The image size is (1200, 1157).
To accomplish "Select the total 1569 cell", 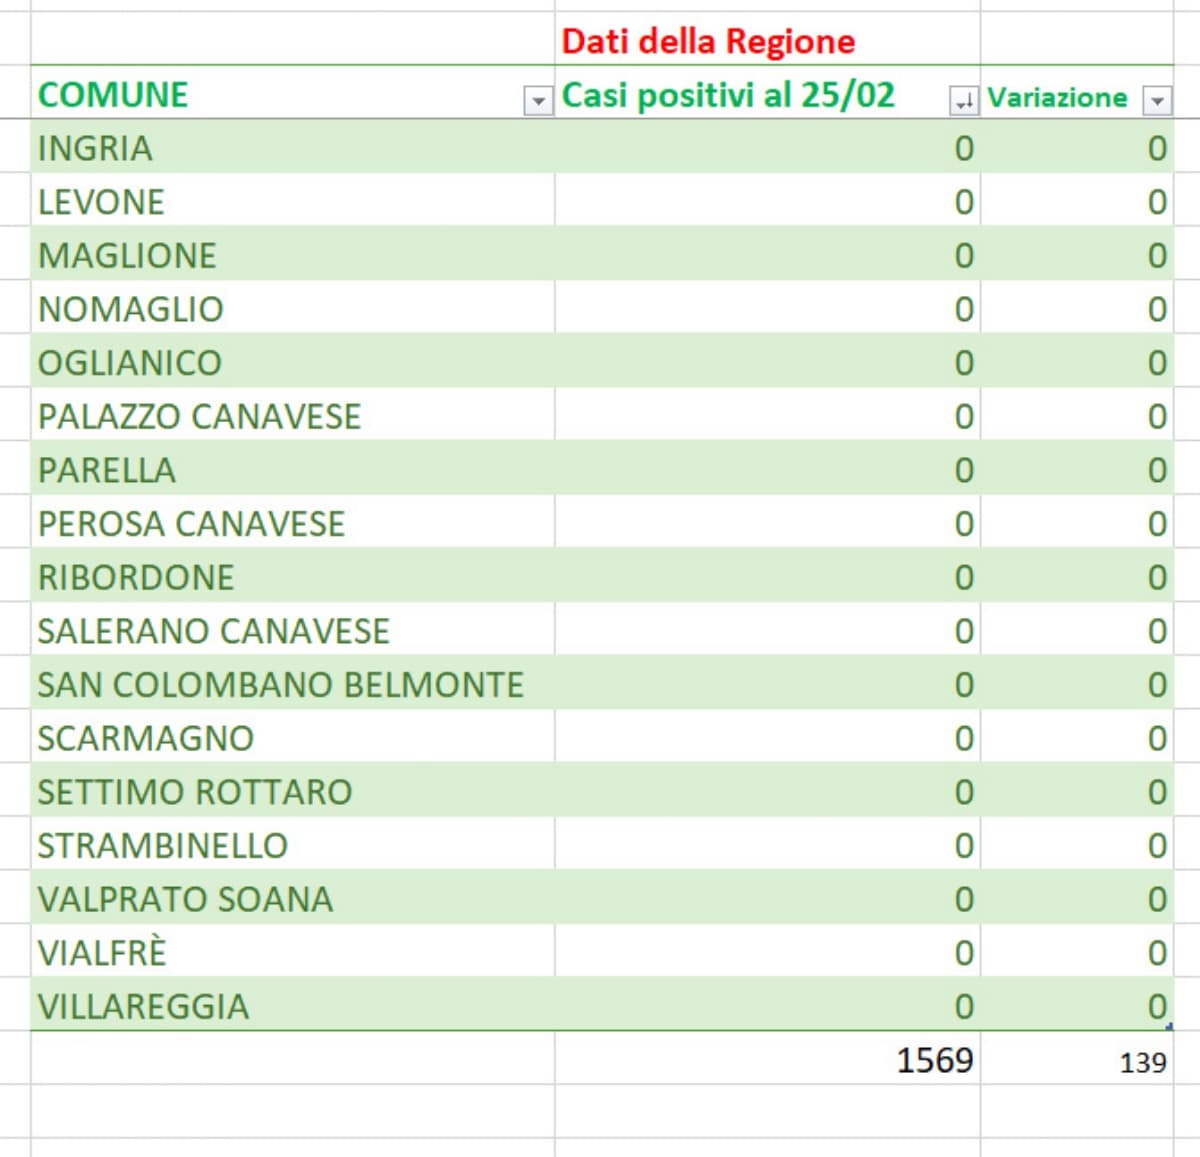I will pyautogui.click(x=934, y=1060).
